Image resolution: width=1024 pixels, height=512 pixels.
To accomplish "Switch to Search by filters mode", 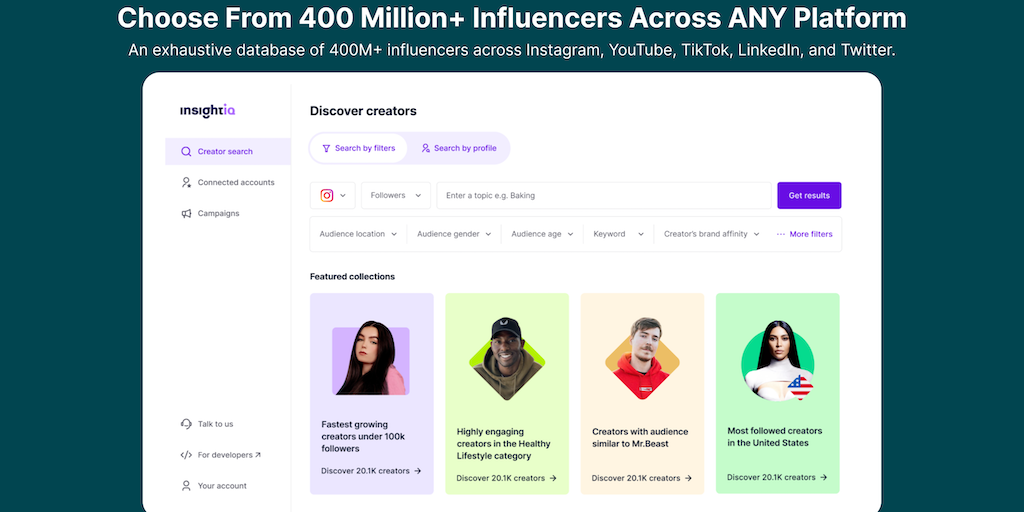I will [x=358, y=148].
